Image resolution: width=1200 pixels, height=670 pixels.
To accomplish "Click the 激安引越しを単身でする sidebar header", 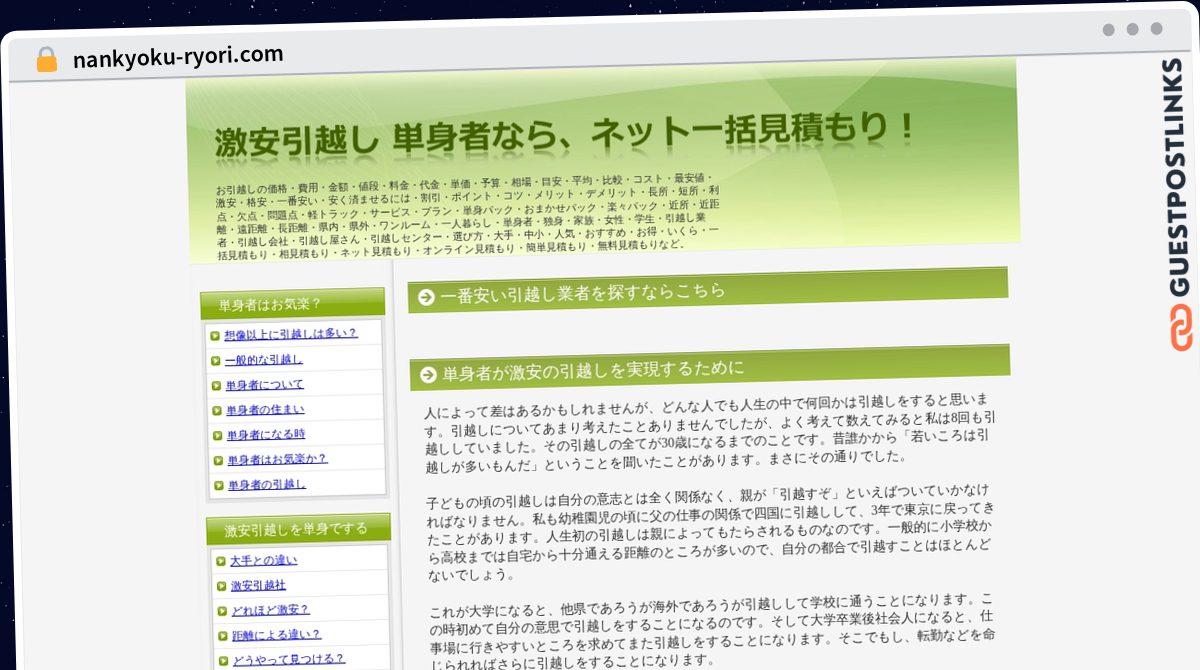I will [298, 529].
